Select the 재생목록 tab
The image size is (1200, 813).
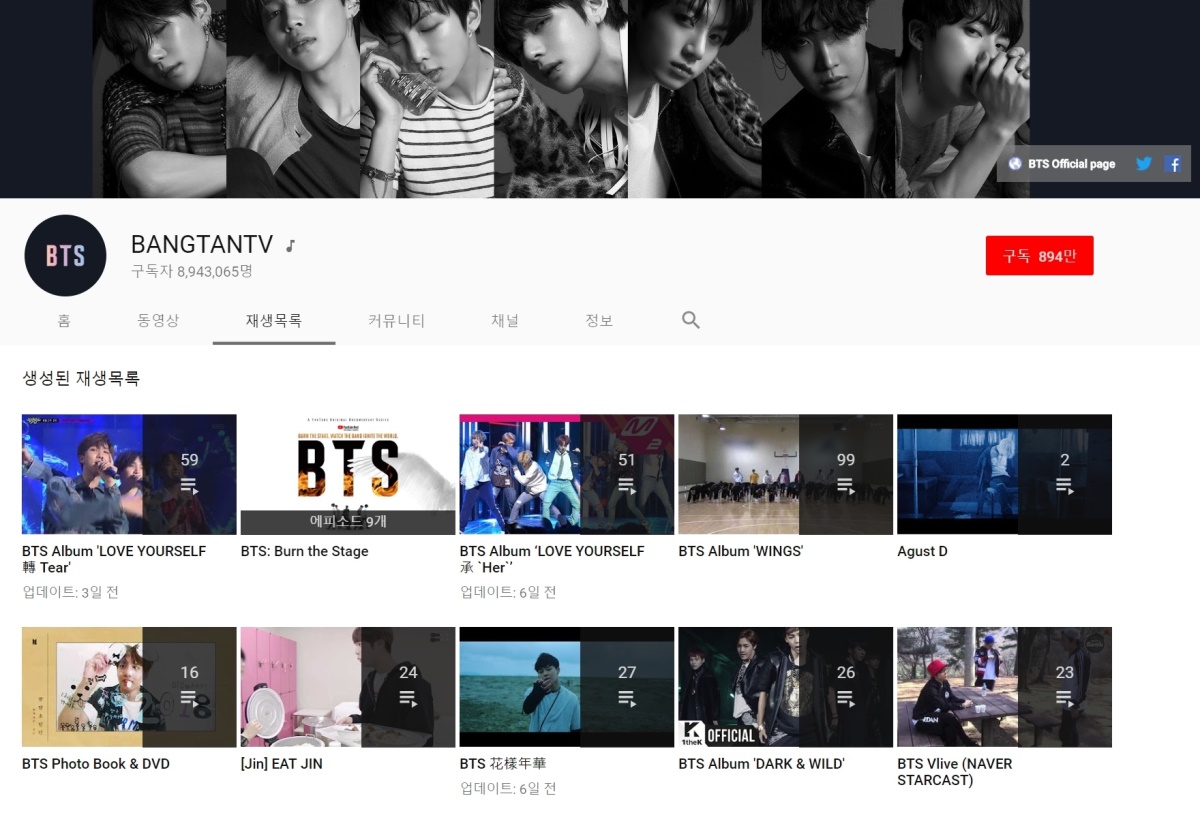[x=274, y=321]
